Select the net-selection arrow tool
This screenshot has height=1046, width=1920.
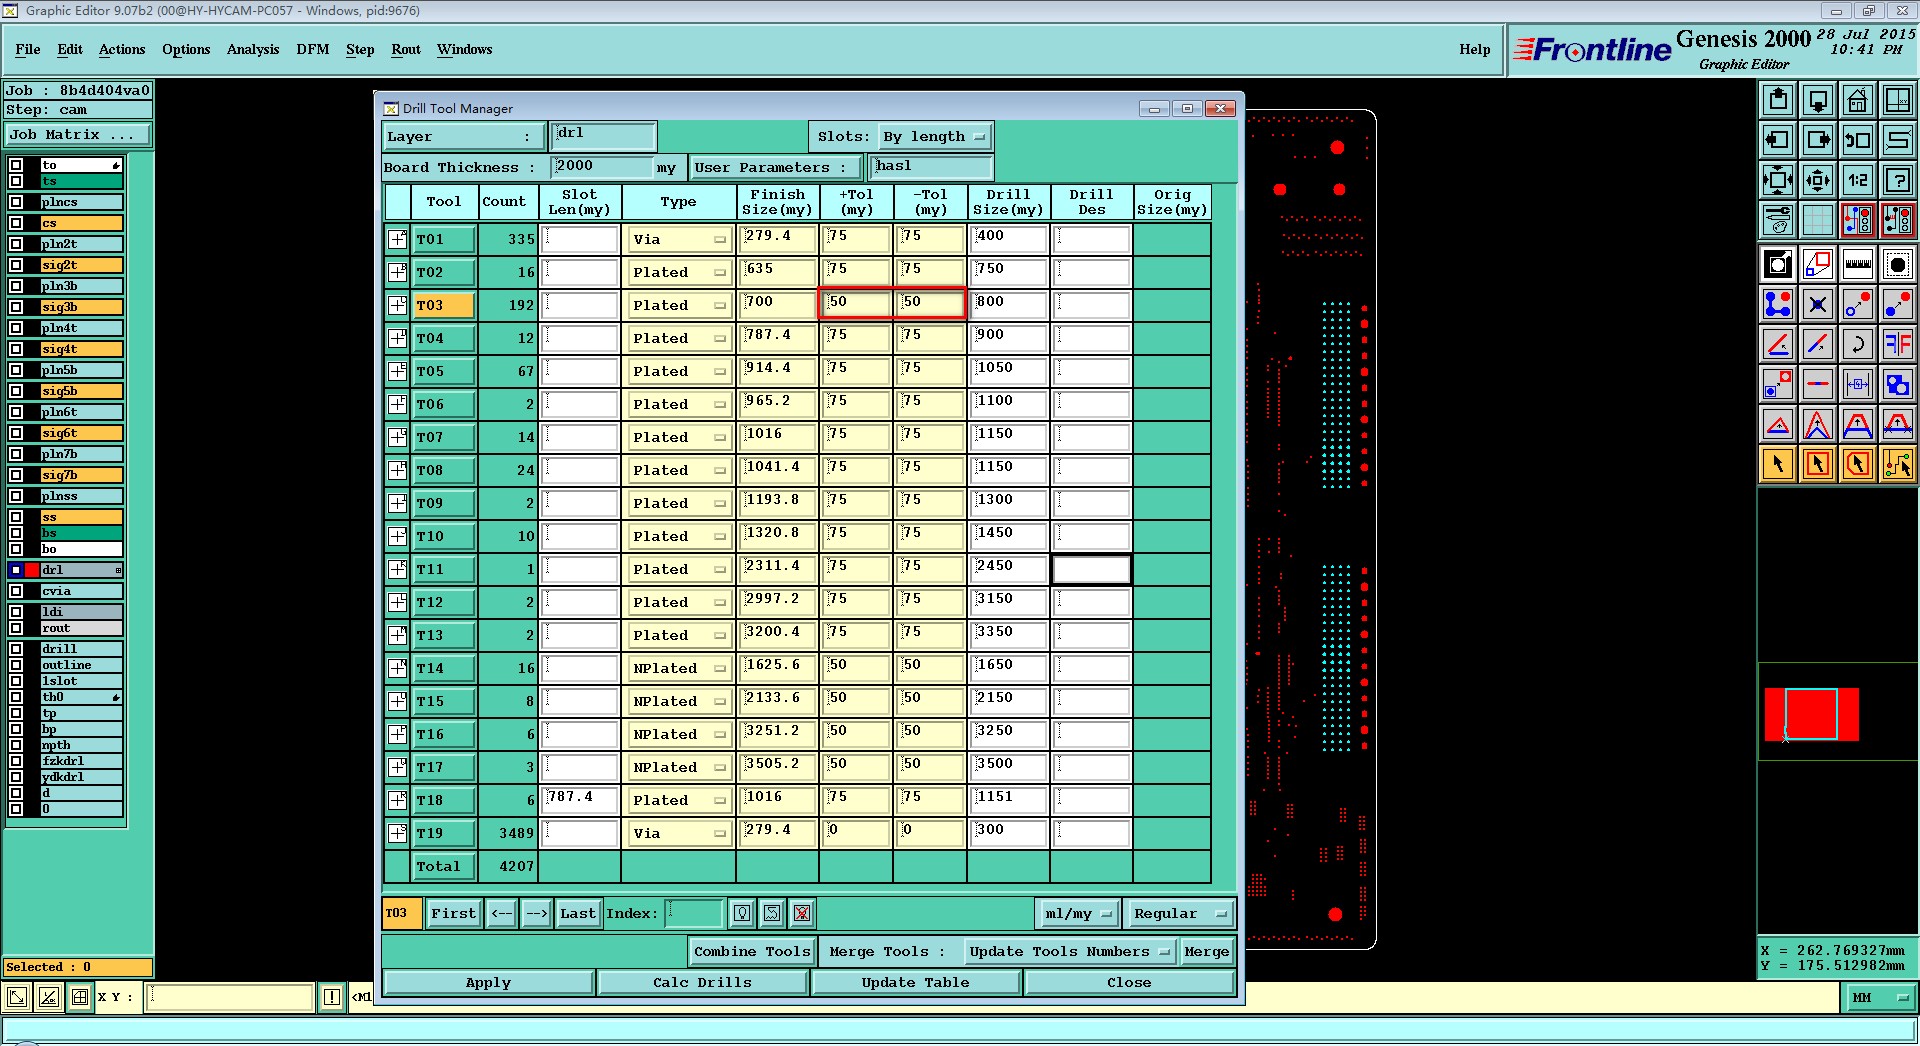1898,464
